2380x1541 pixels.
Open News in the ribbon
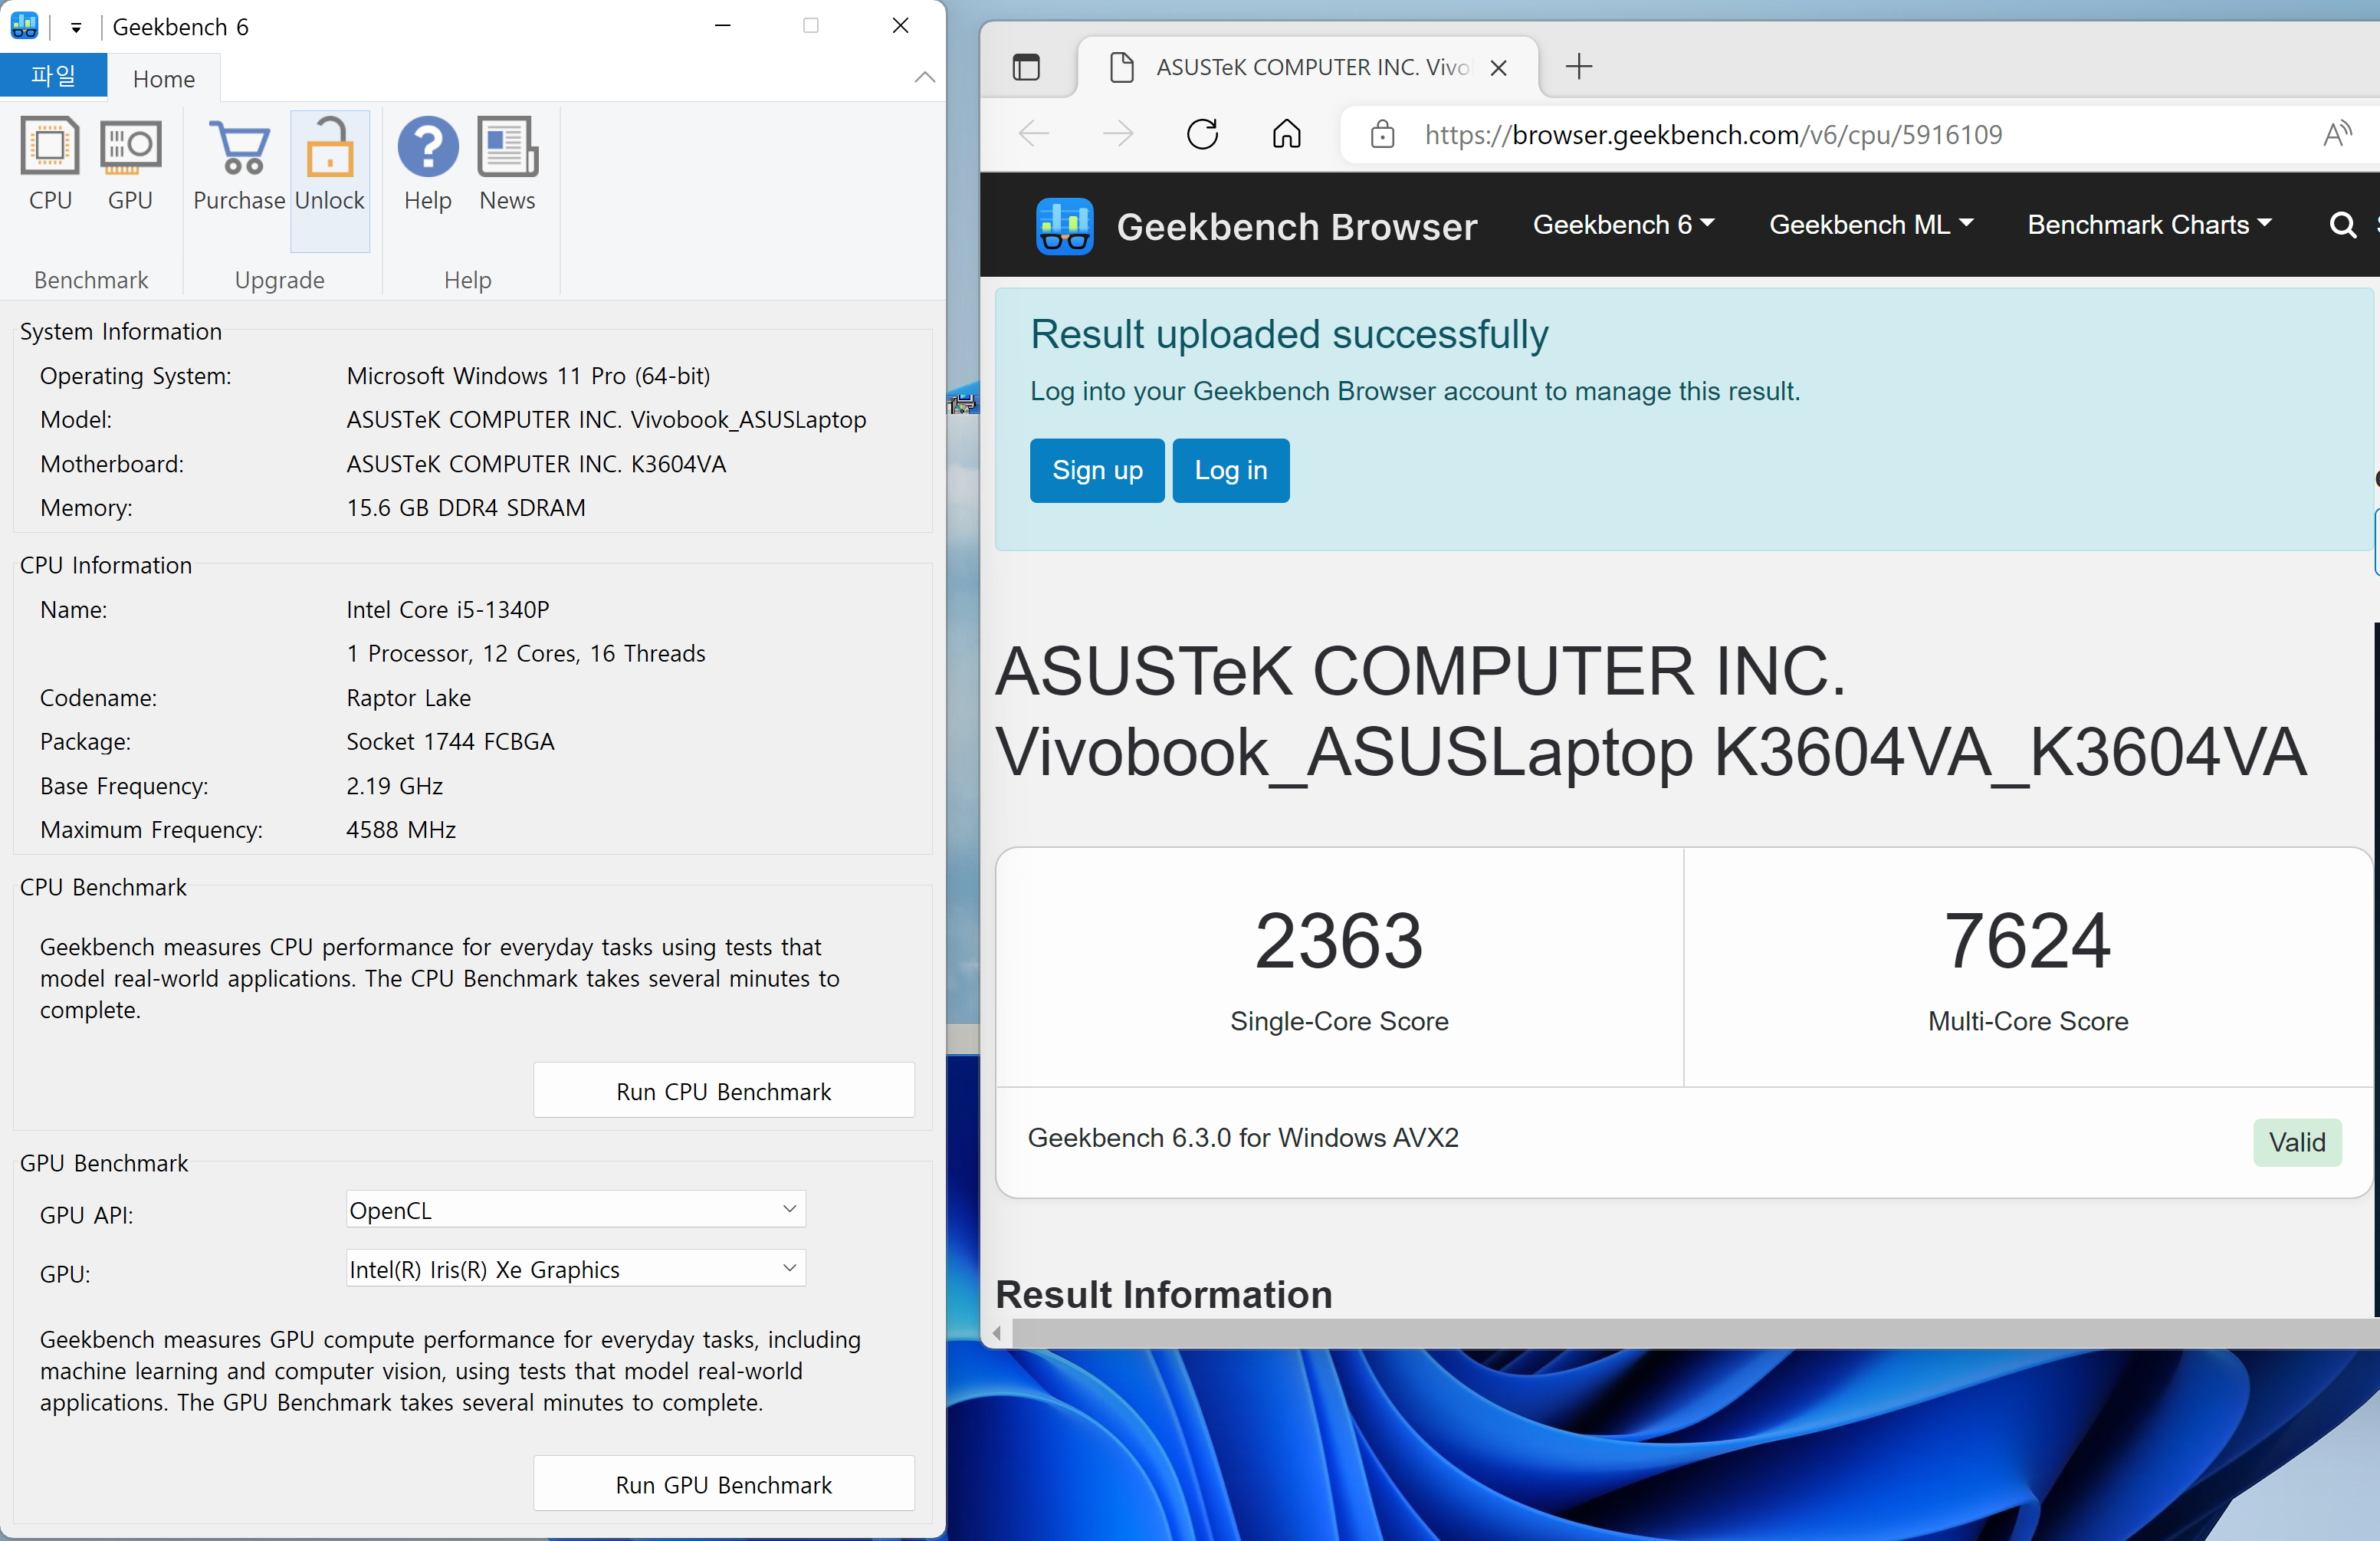tap(507, 165)
